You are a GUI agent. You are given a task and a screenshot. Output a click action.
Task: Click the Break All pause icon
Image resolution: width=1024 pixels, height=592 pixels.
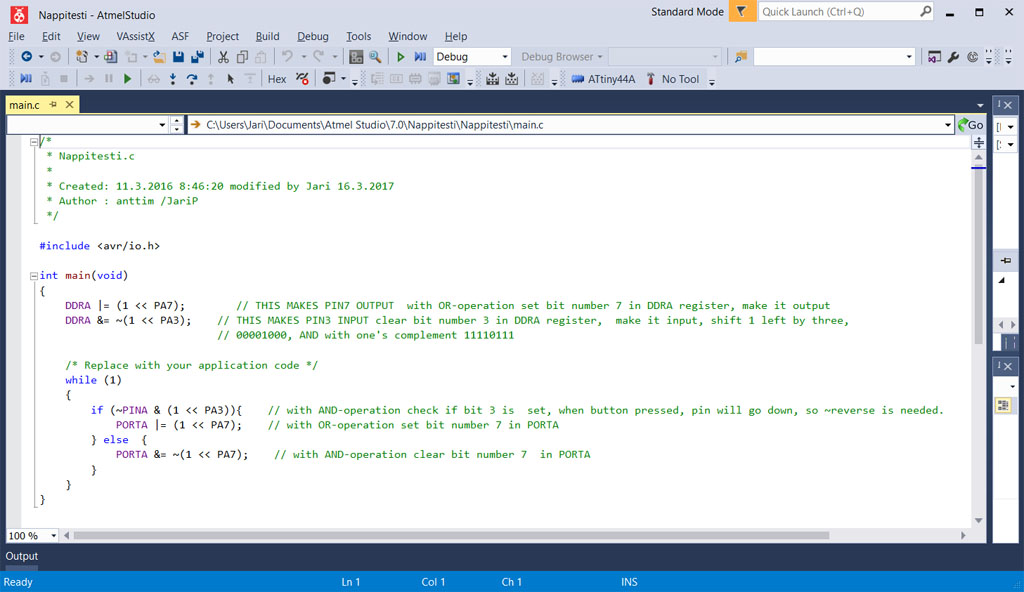point(108,79)
